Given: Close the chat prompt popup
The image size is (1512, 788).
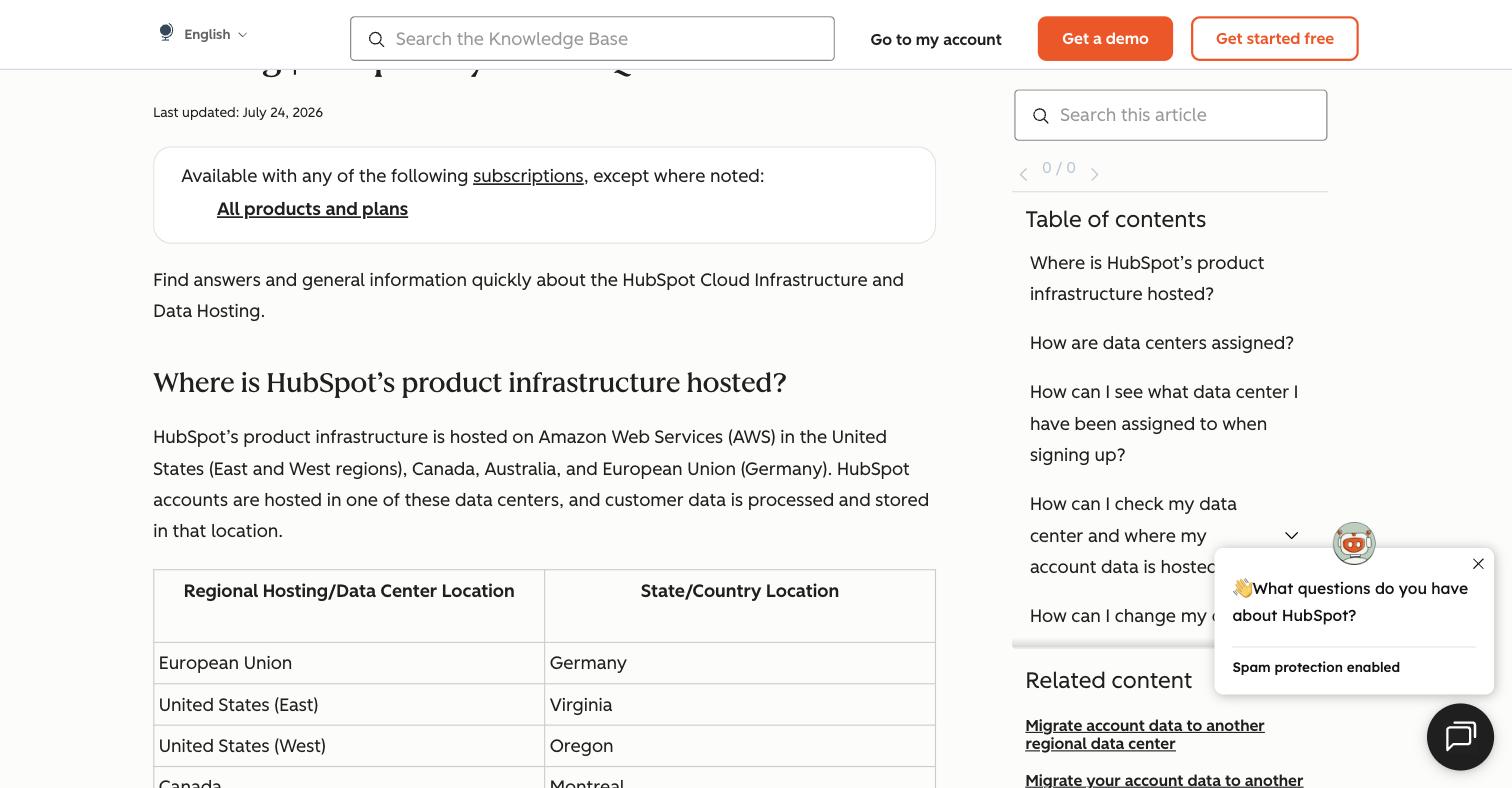Looking at the screenshot, I should point(1478,564).
